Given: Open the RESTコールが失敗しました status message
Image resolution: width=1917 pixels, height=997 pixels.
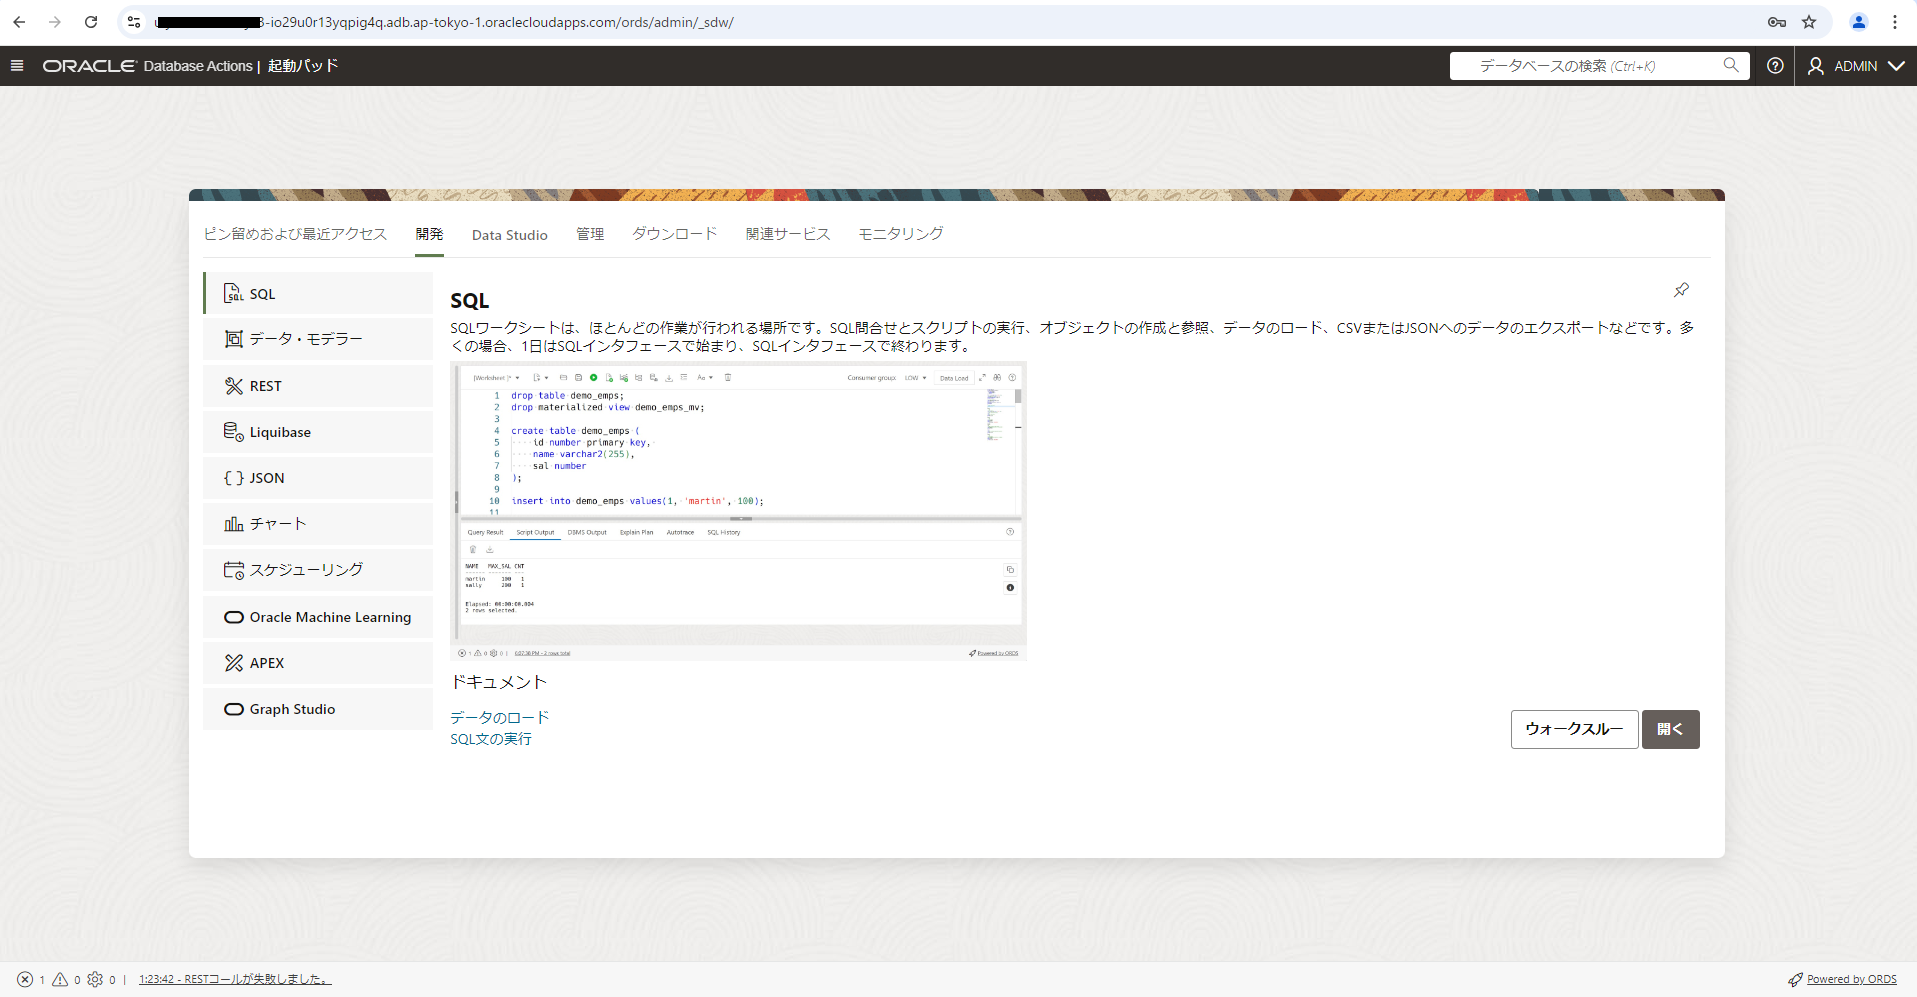Looking at the screenshot, I should pyautogui.click(x=235, y=979).
